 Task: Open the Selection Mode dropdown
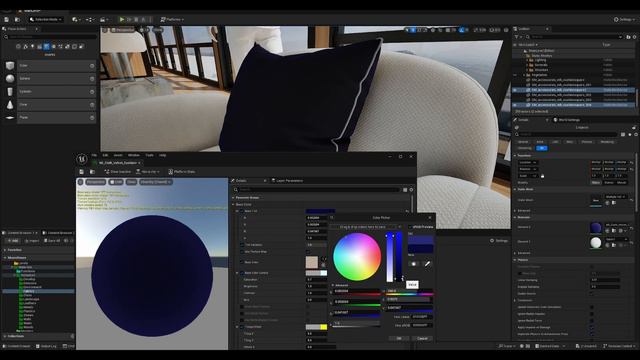[x=46, y=19]
